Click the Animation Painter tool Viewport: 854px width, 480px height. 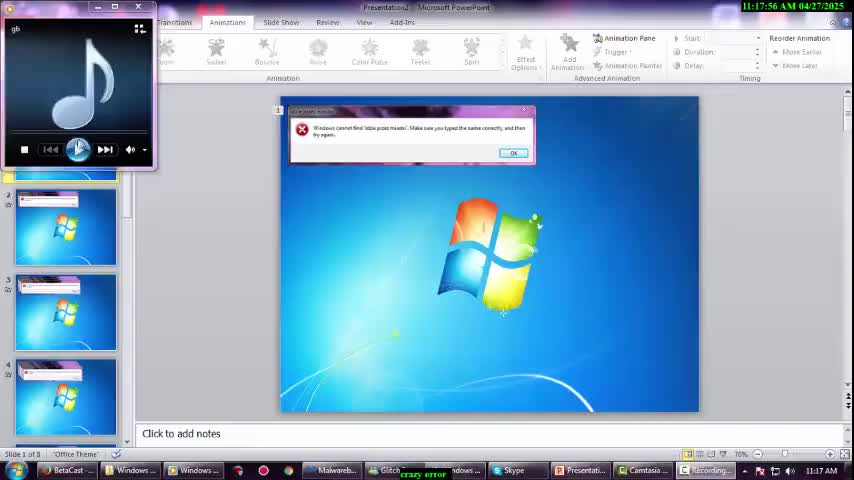[x=627, y=65]
